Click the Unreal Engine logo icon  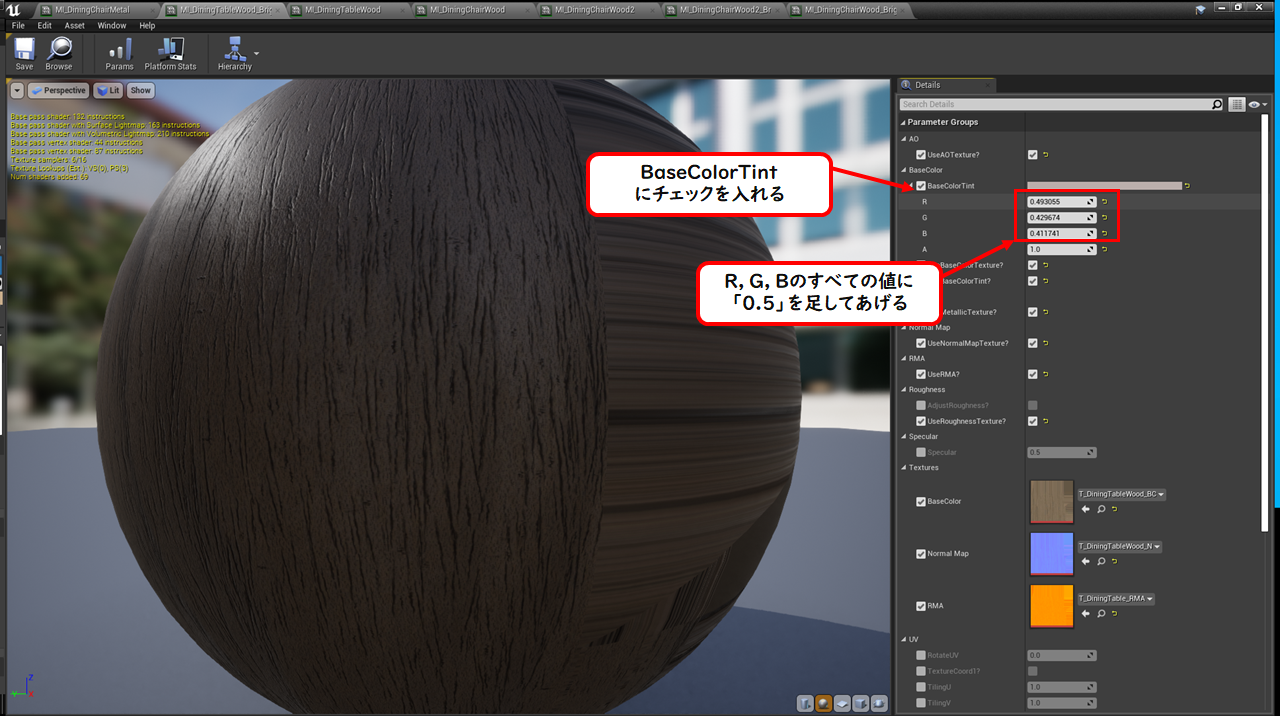(x=11, y=9)
